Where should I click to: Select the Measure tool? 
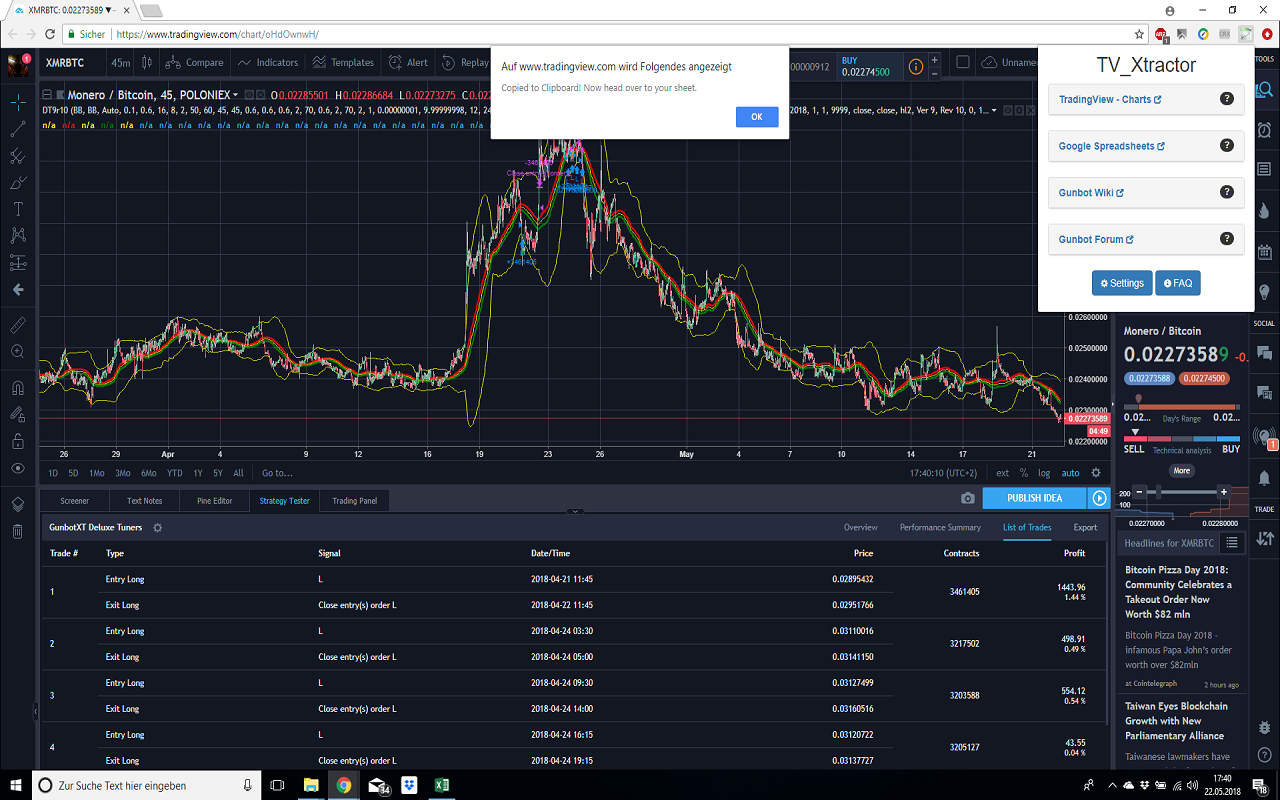pos(17,324)
